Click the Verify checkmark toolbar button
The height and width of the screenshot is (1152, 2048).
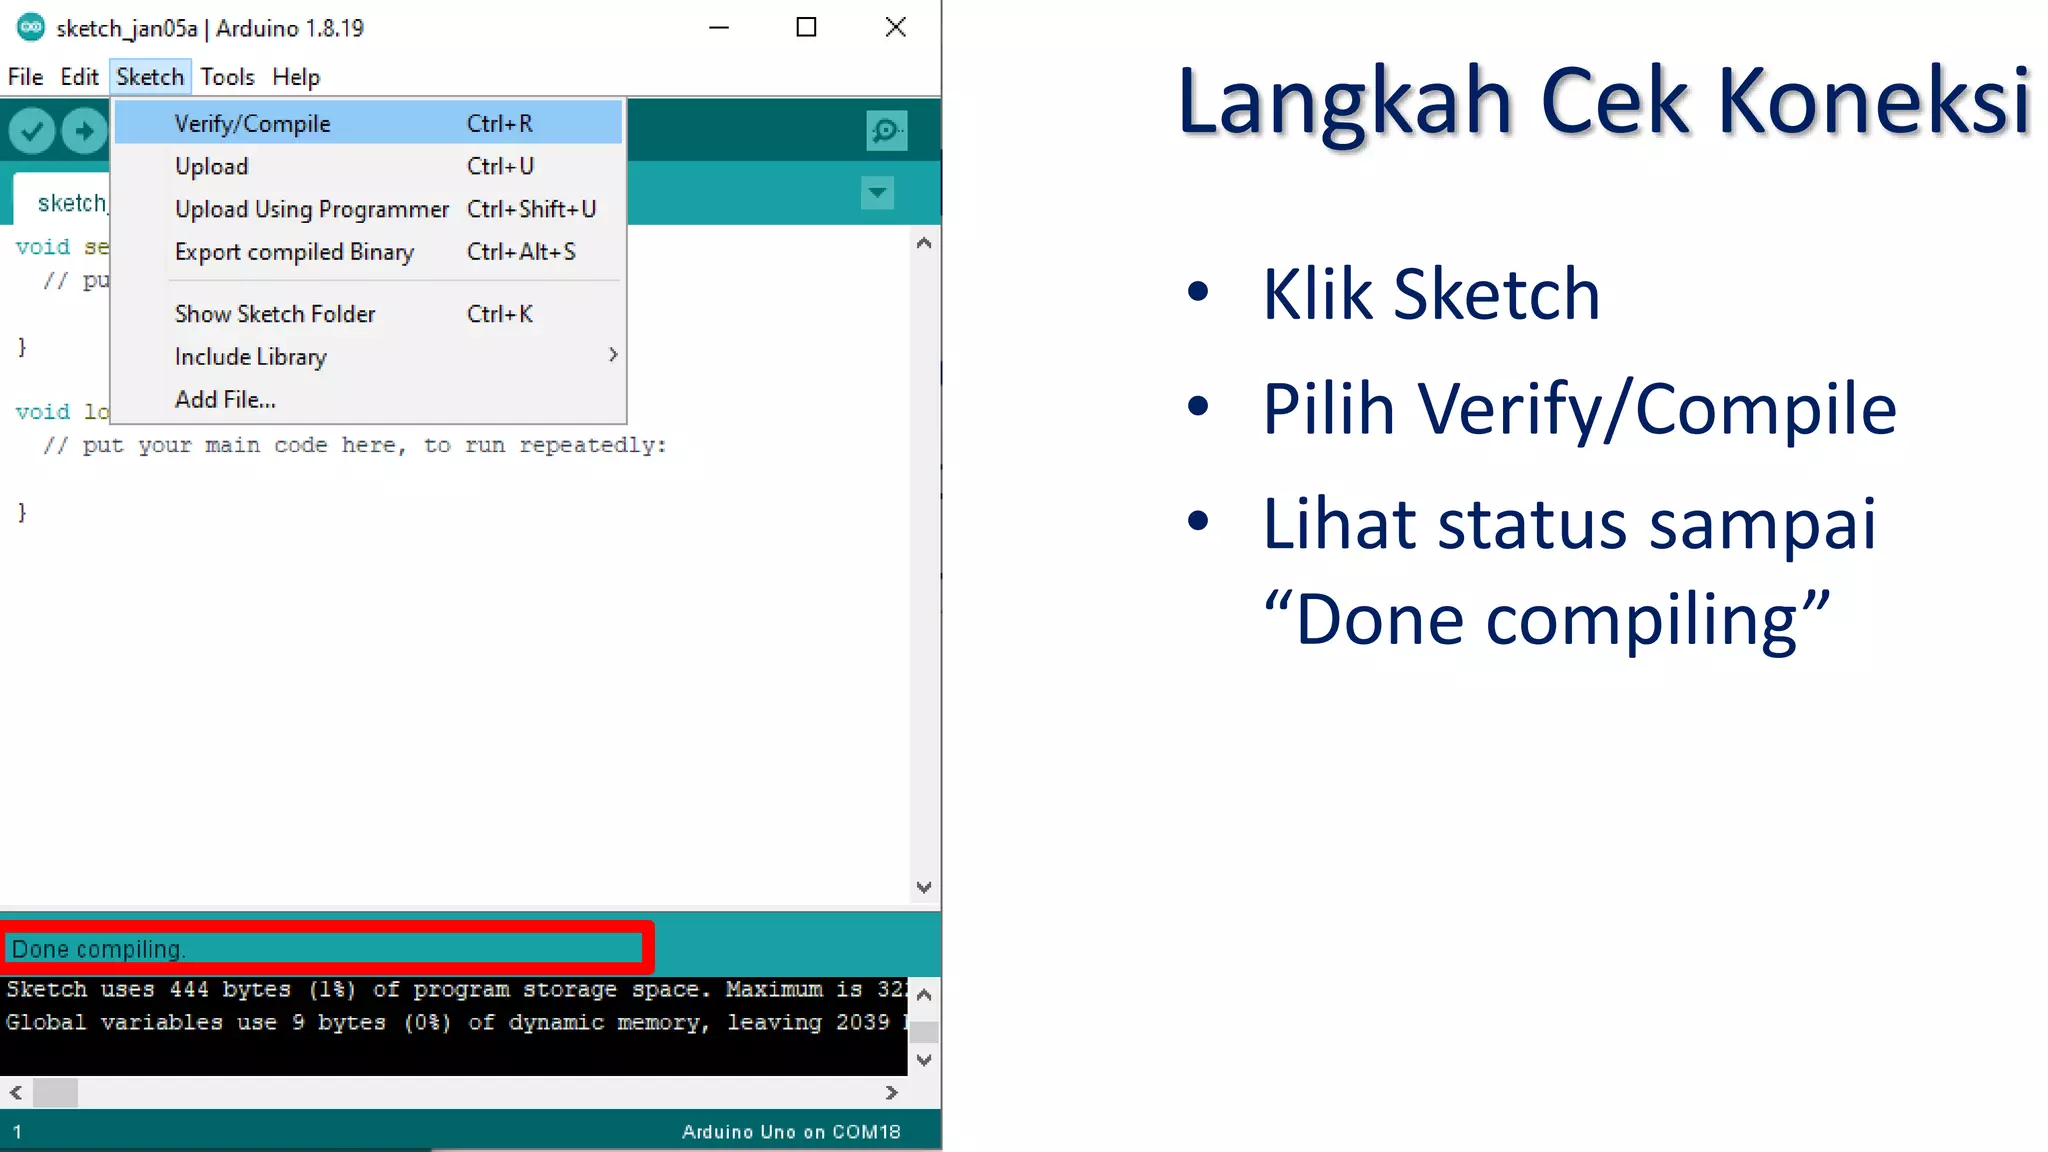(x=32, y=131)
